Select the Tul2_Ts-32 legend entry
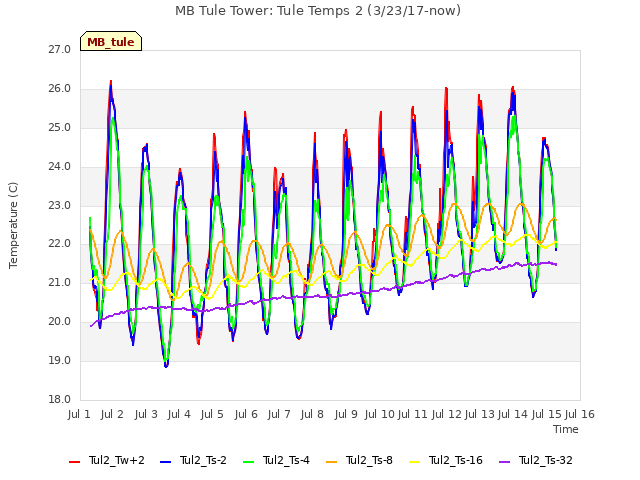Image resolution: width=640 pixels, height=480 pixels. coord(536,460)
